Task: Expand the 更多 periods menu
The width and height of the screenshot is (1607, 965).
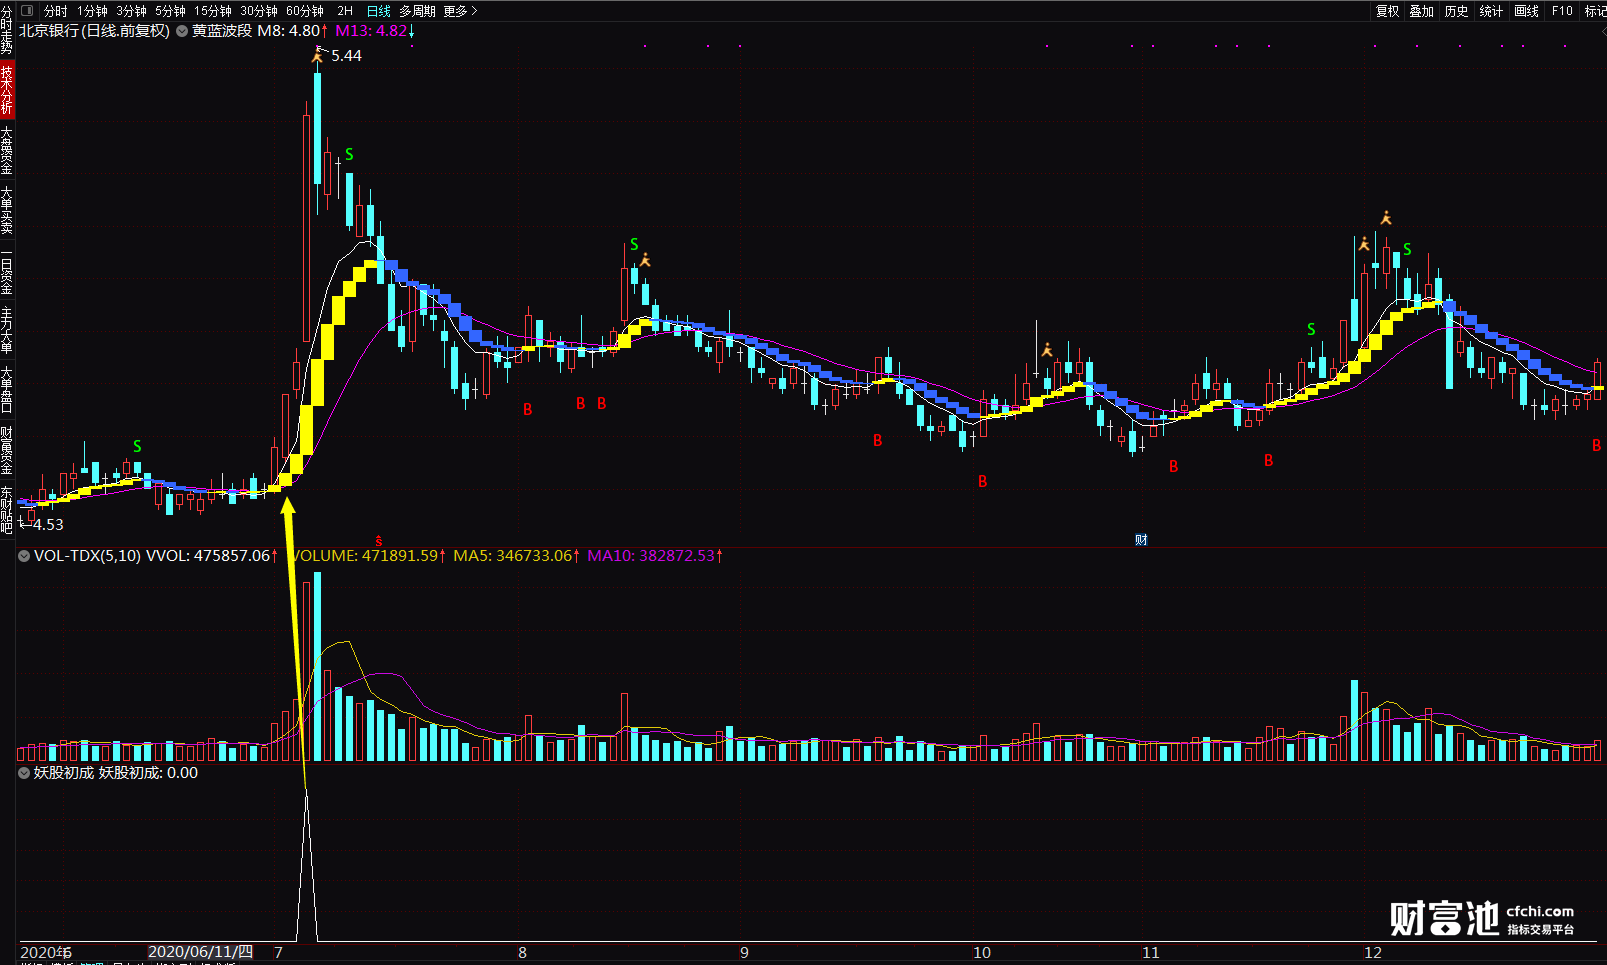Action: point(460,11)
